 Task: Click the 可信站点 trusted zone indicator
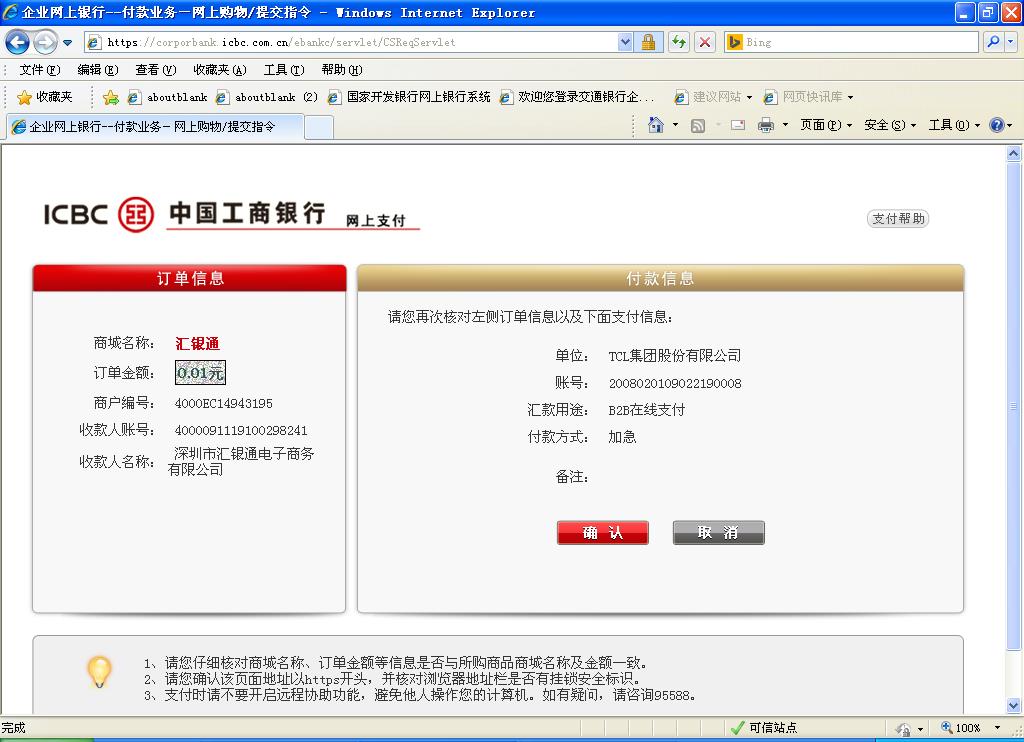(765, 728)
